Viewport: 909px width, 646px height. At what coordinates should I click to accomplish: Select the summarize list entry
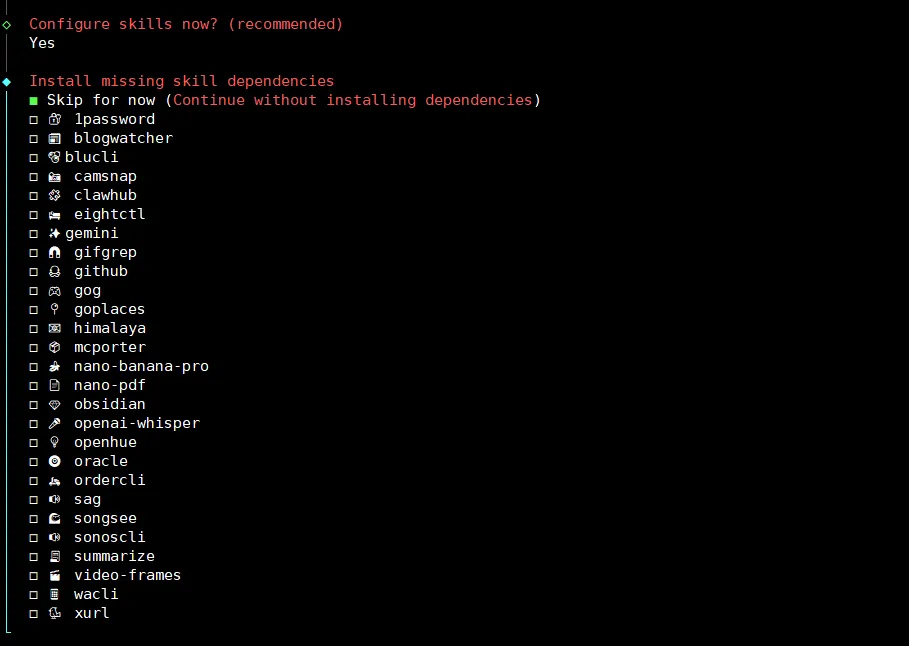tap(114, 556)
